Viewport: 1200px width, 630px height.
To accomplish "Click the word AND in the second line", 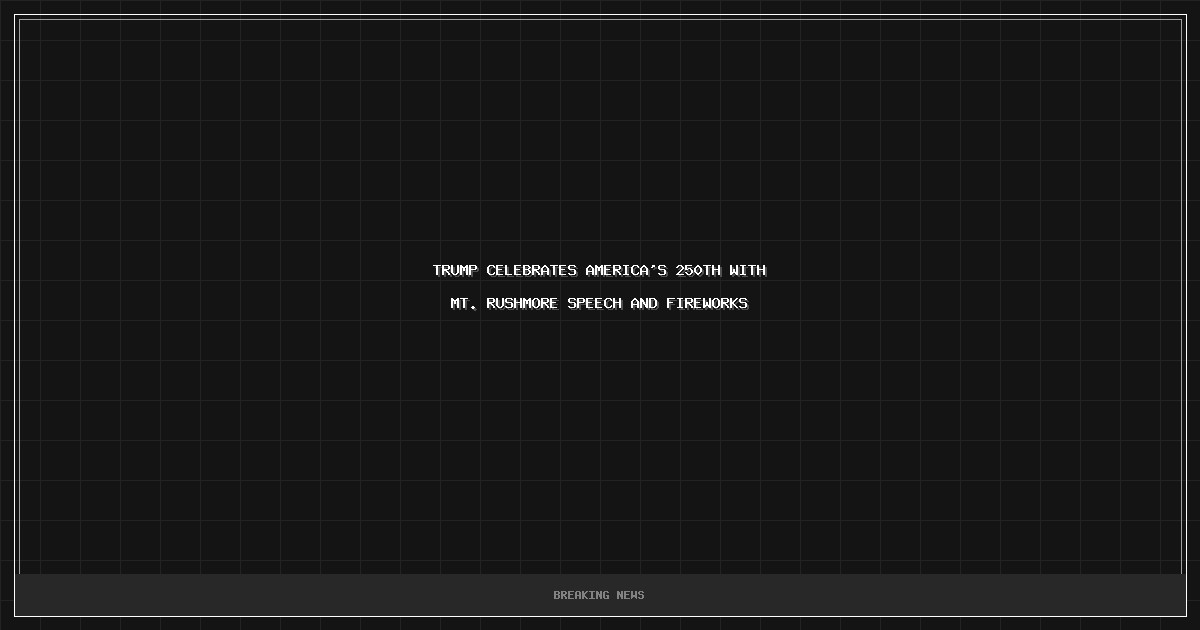I will (644, 303).
